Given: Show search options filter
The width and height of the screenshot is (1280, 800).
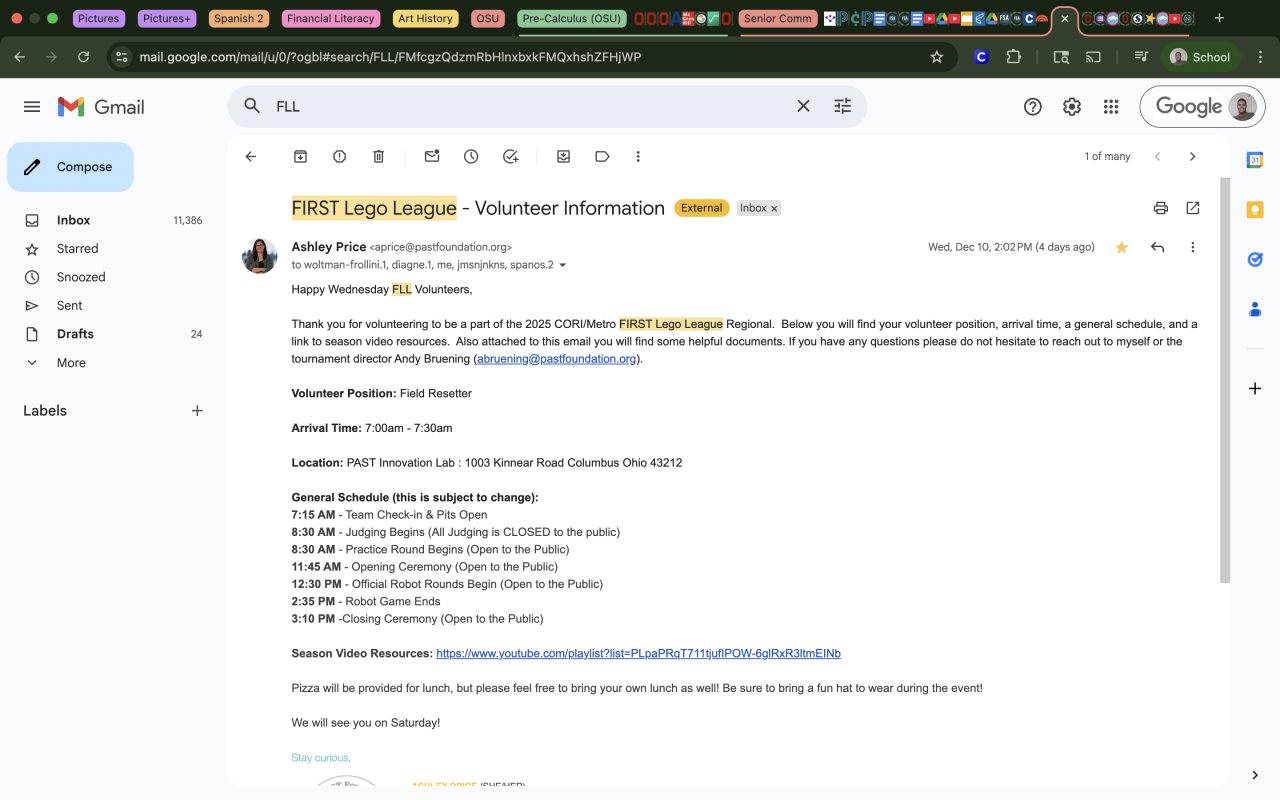Looking at the screenshot, I should click(843, 106).
